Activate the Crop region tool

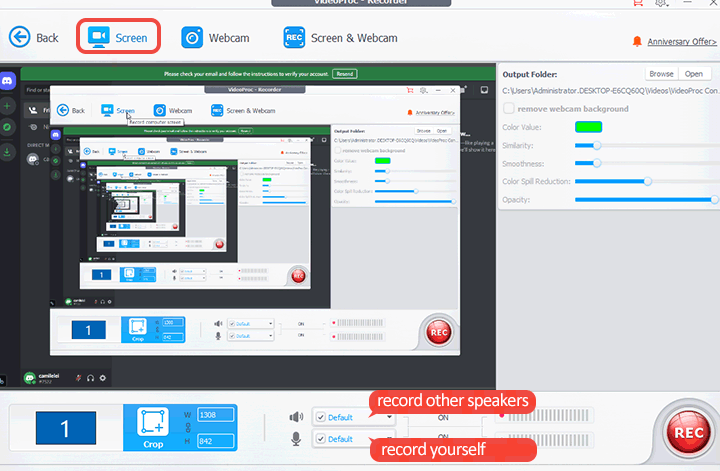[x=153, y=427]
